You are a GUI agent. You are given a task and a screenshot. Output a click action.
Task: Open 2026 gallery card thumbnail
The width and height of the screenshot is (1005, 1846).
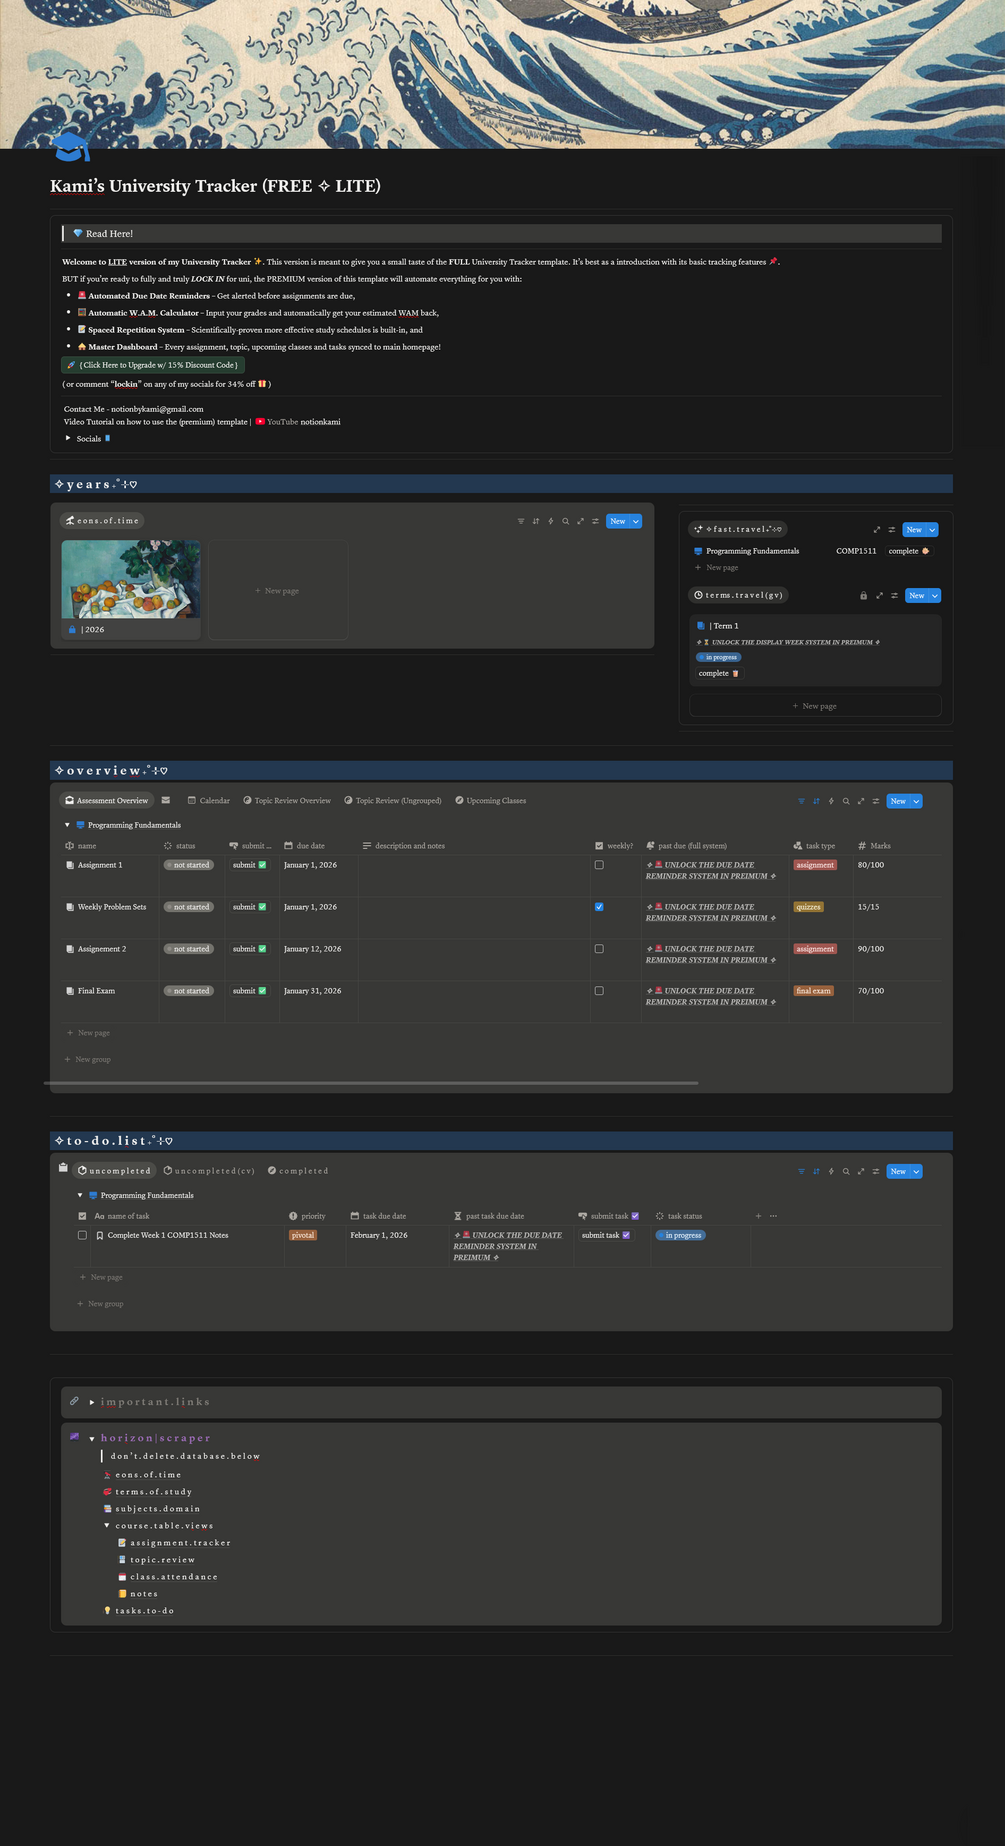pyautogui.click(x=131, y=579)
